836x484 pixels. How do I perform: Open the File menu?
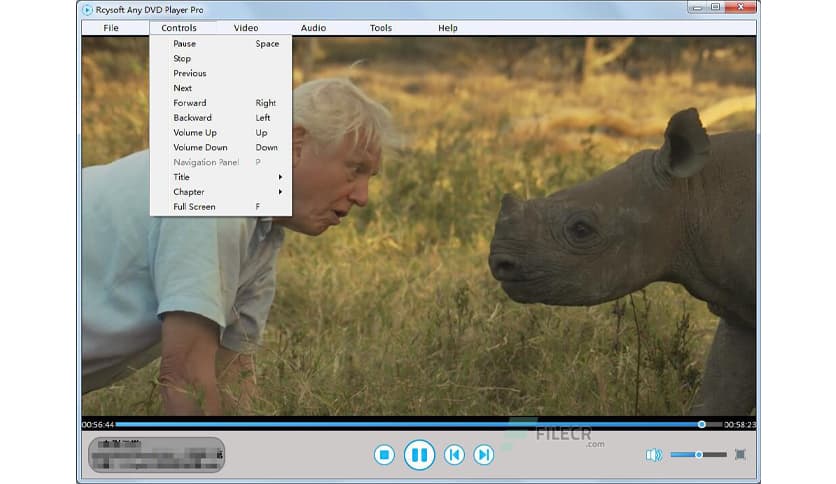tap(111, 28)
